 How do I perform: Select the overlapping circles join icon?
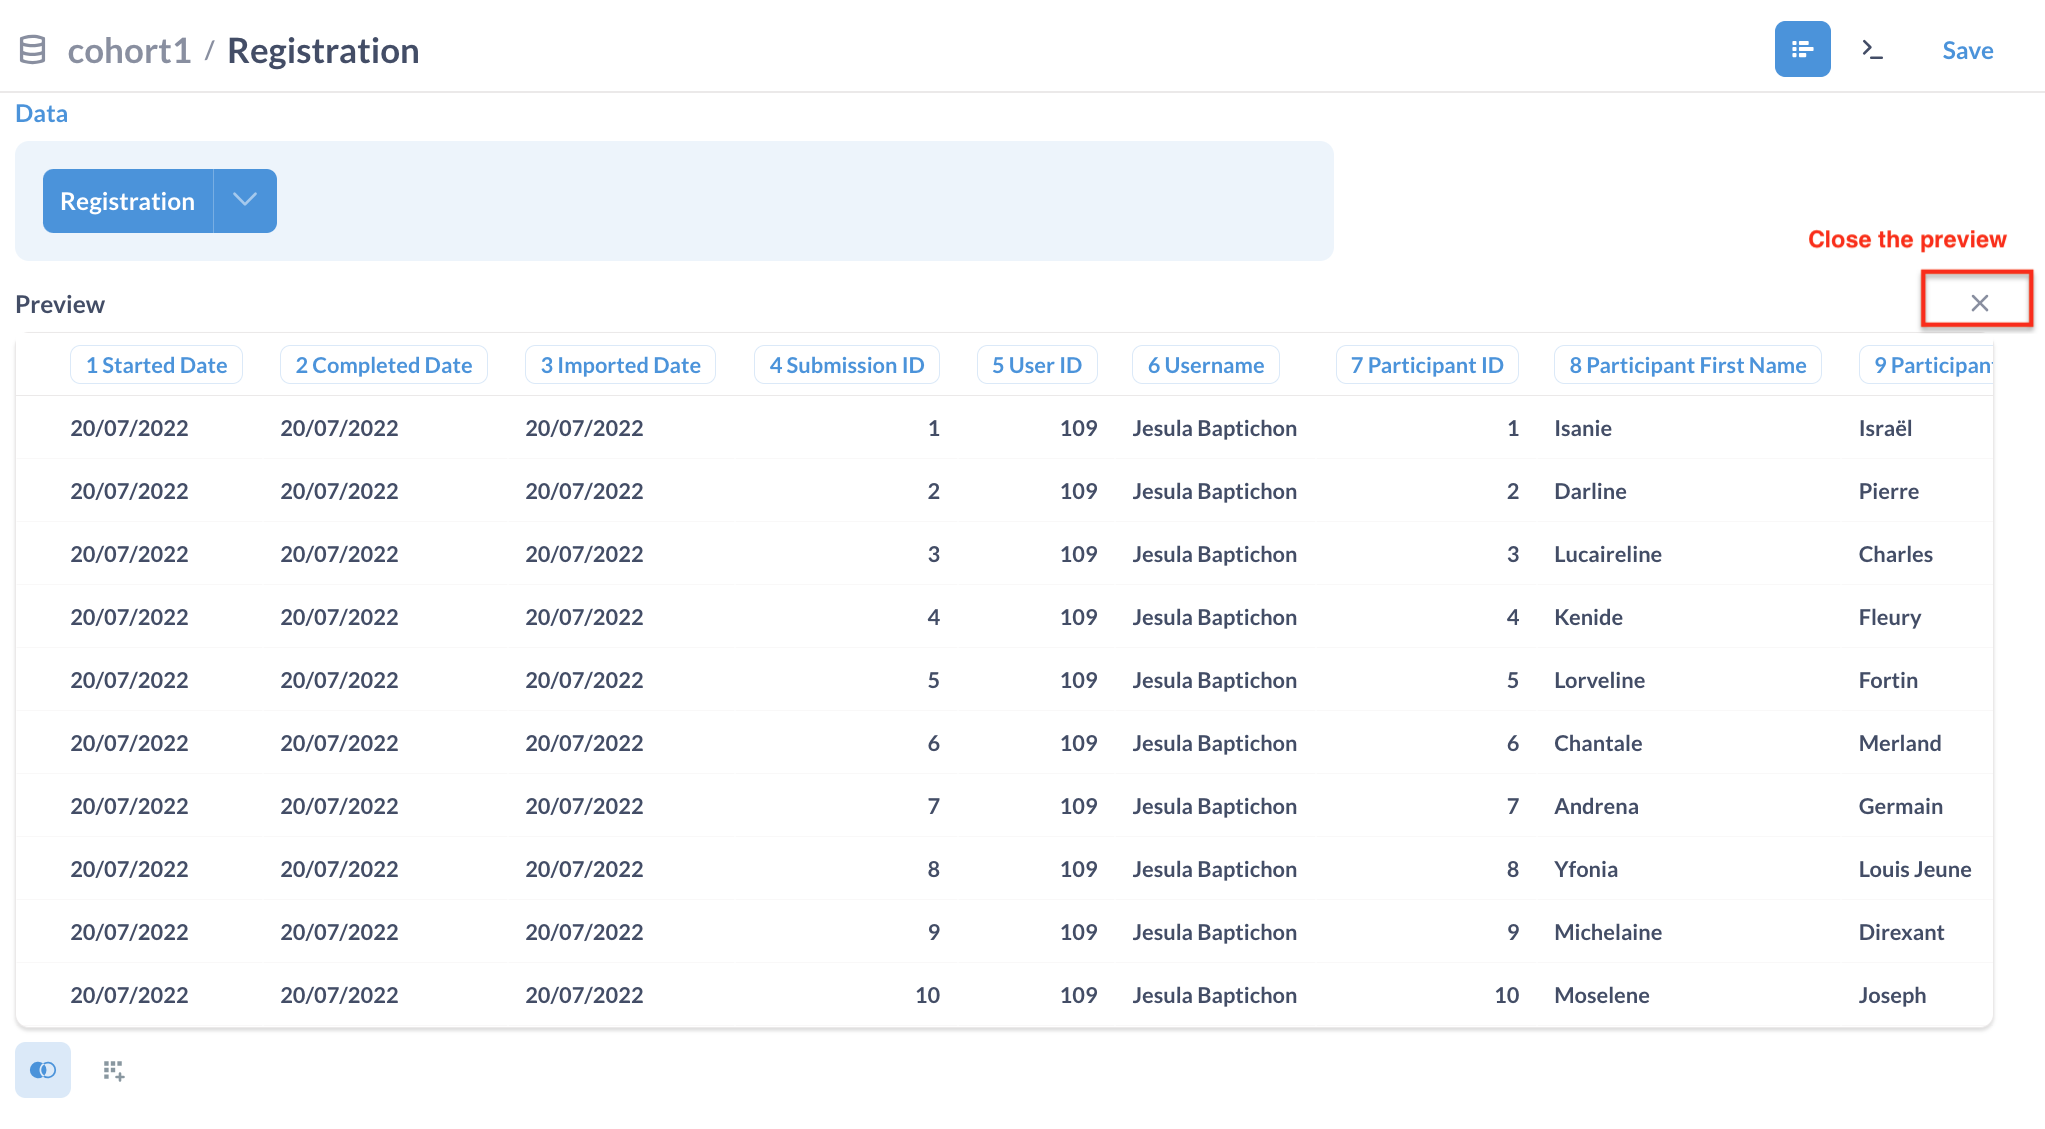click(x=43, y=1070)
